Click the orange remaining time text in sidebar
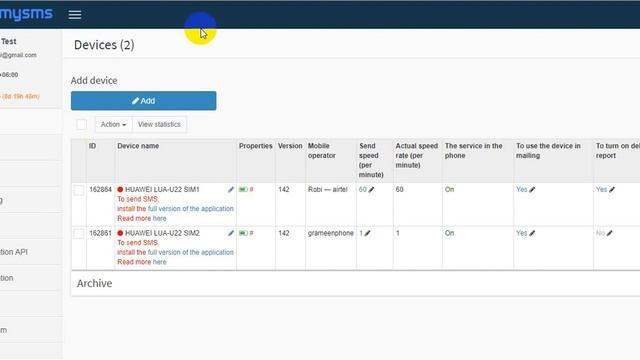Viewport: 640px width, 360px height. (x=20, y=97)
